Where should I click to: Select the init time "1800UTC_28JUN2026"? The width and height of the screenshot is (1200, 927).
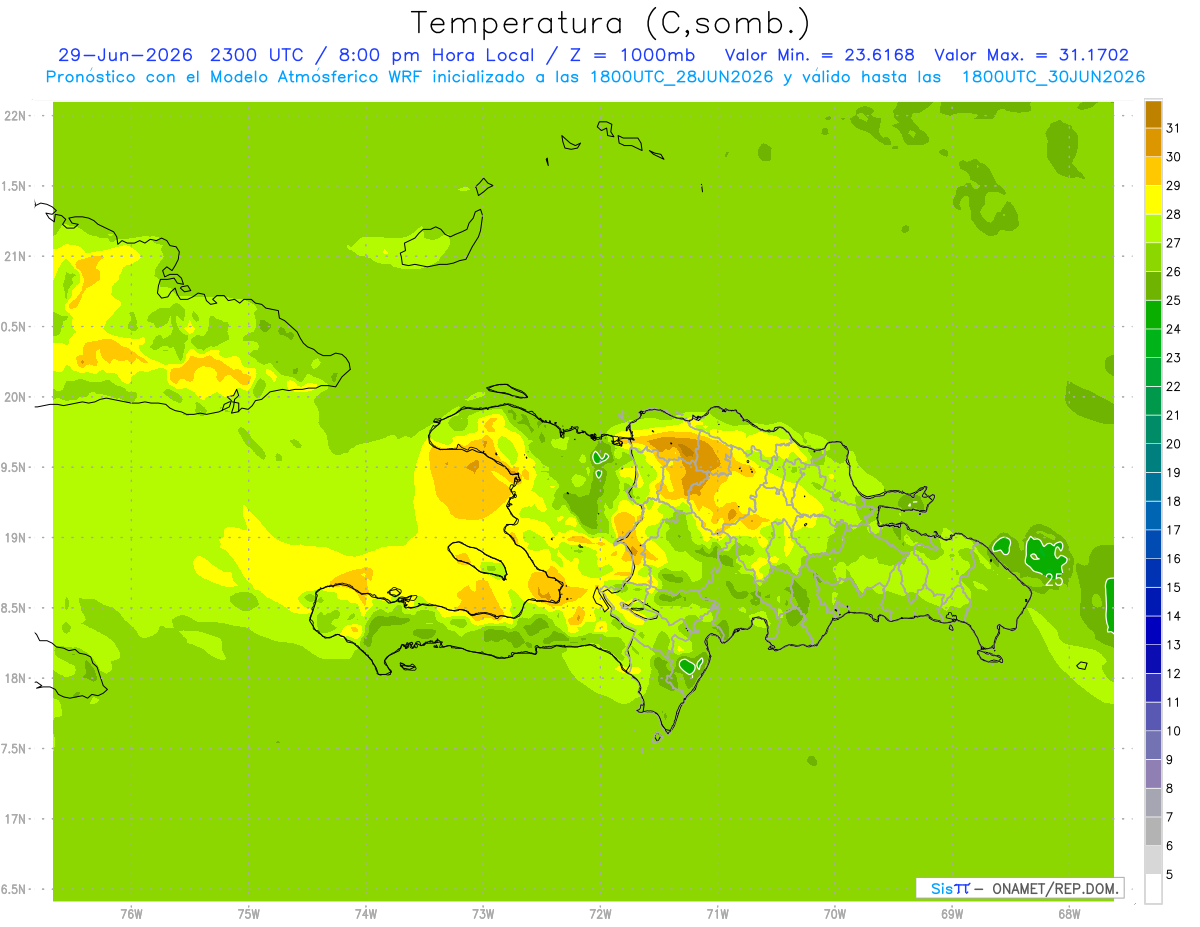[x=682, y=77]
